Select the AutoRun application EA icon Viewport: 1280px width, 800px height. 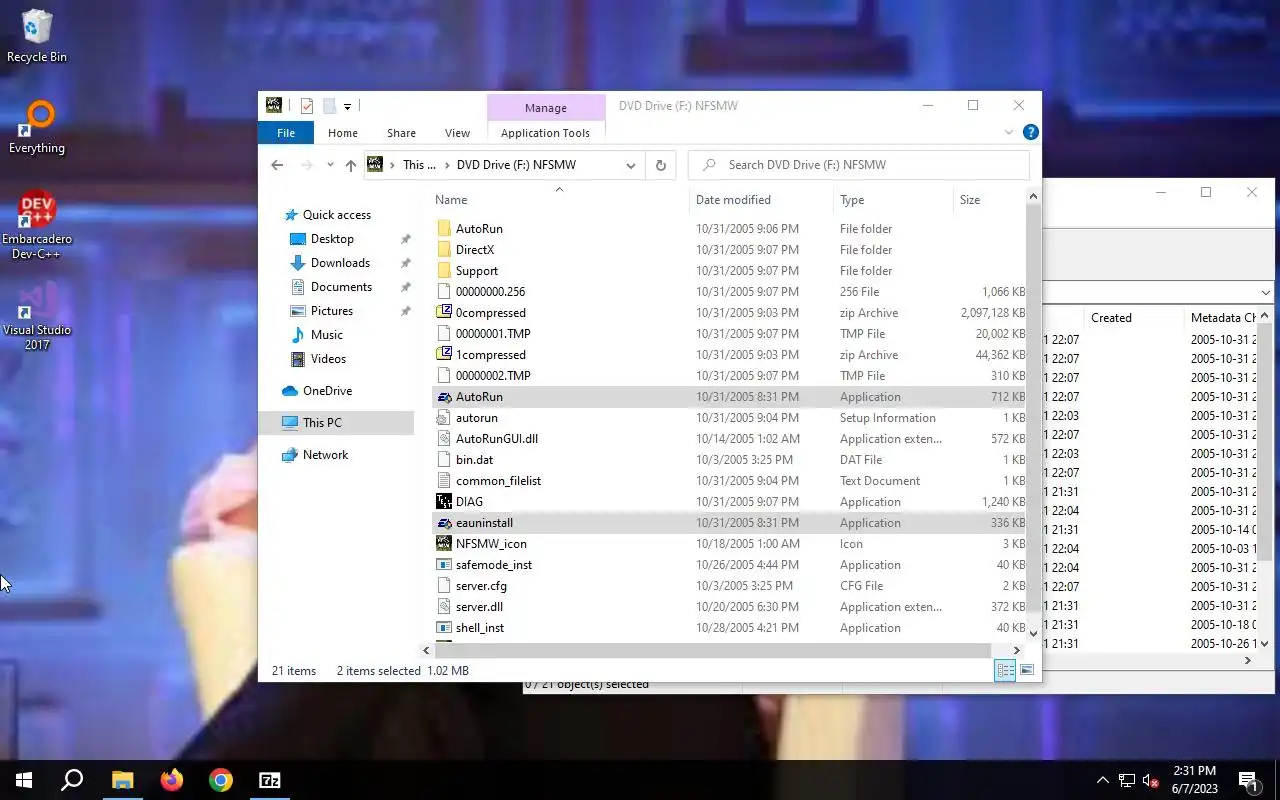tap(444, 397)
